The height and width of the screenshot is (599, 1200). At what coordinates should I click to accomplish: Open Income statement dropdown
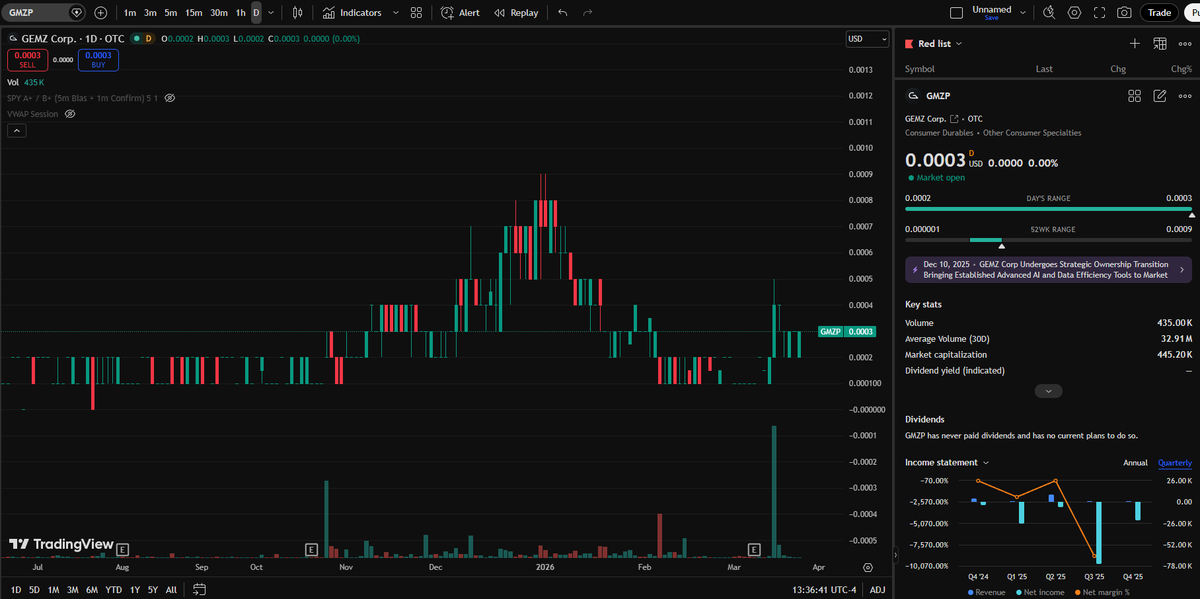[x=947, y=463]
